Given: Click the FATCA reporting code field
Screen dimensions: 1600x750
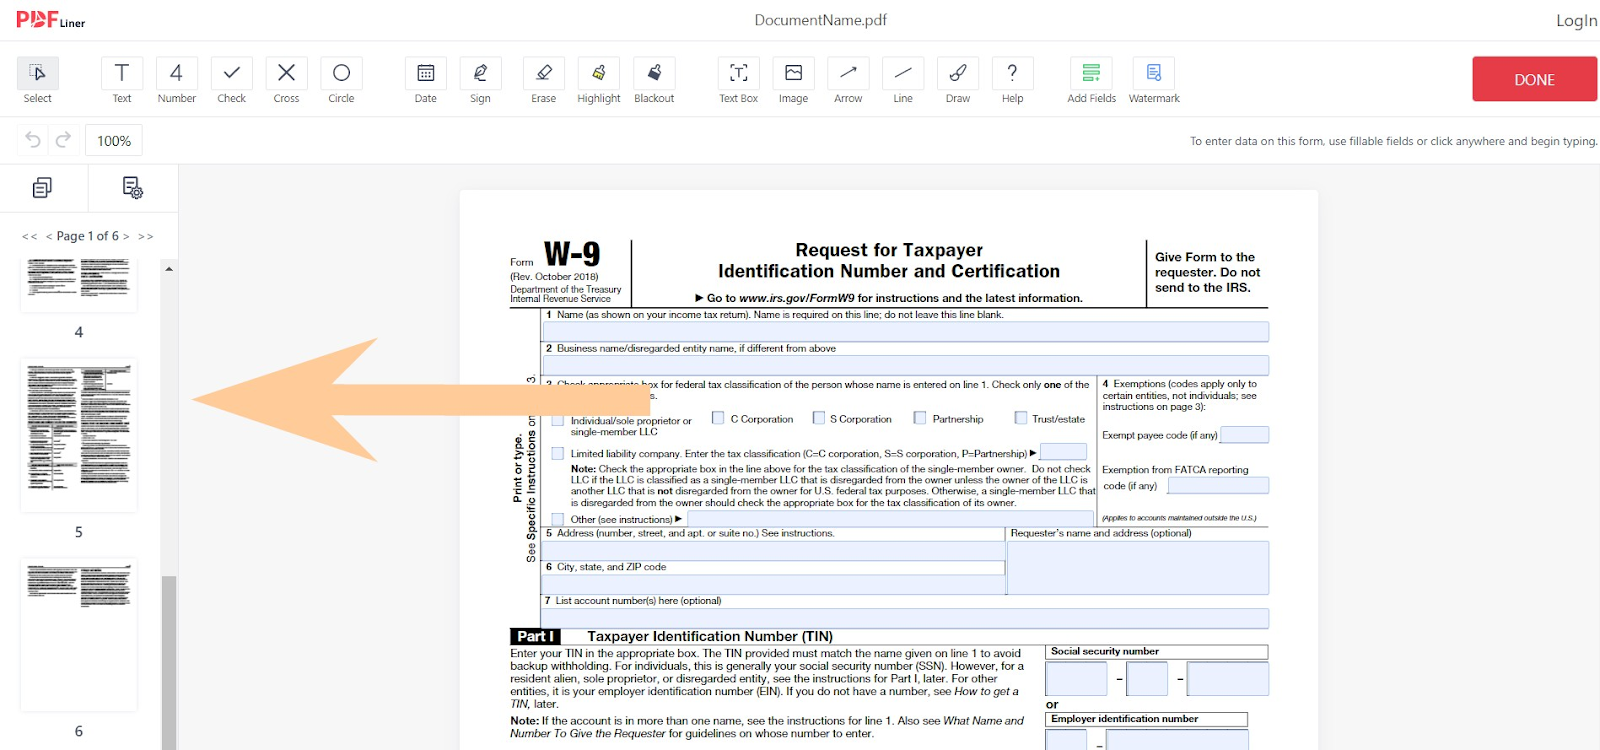Looking at the screenshot, I should pos(1218,485).
